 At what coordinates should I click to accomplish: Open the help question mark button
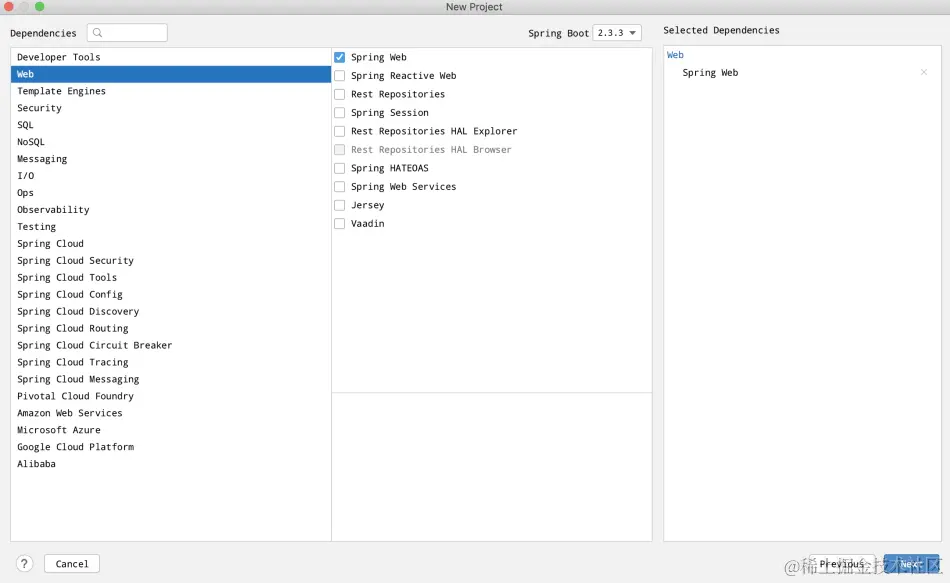pyautogui.click(x=24, y=564)
